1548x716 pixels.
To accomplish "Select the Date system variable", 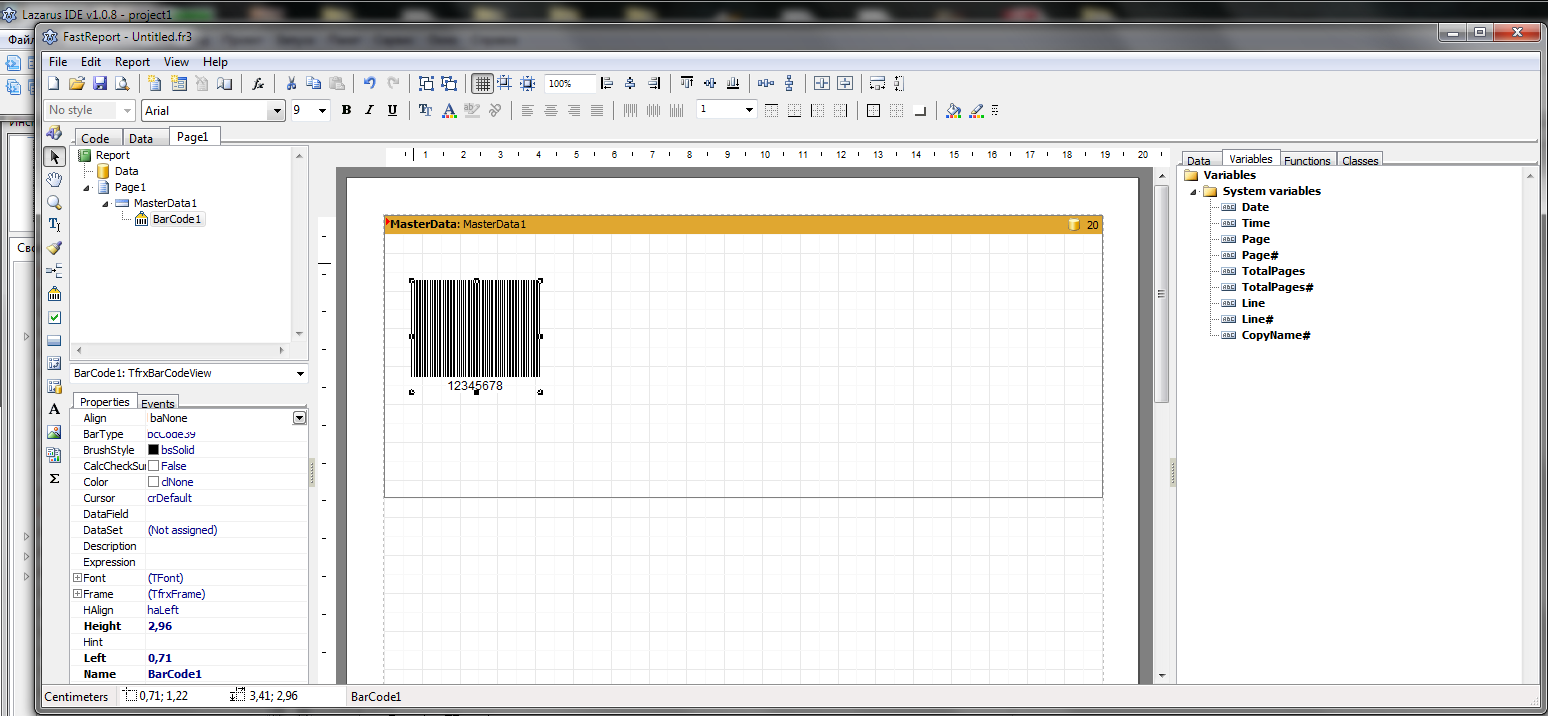I will pyautogui.click(x=1255, y=207).
